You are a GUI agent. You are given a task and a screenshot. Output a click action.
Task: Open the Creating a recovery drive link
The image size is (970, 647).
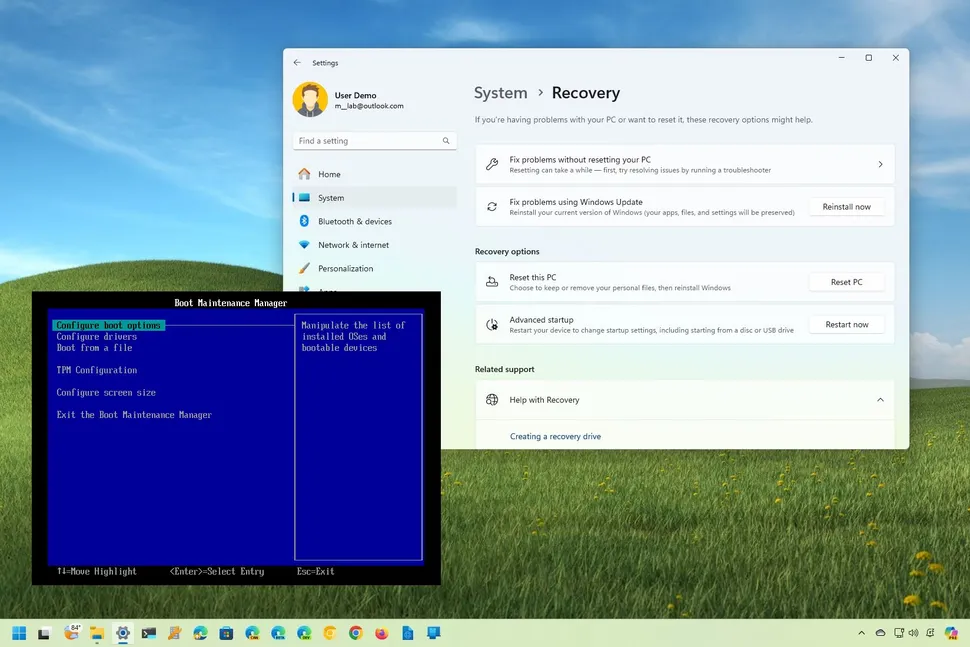click(556, 436)
